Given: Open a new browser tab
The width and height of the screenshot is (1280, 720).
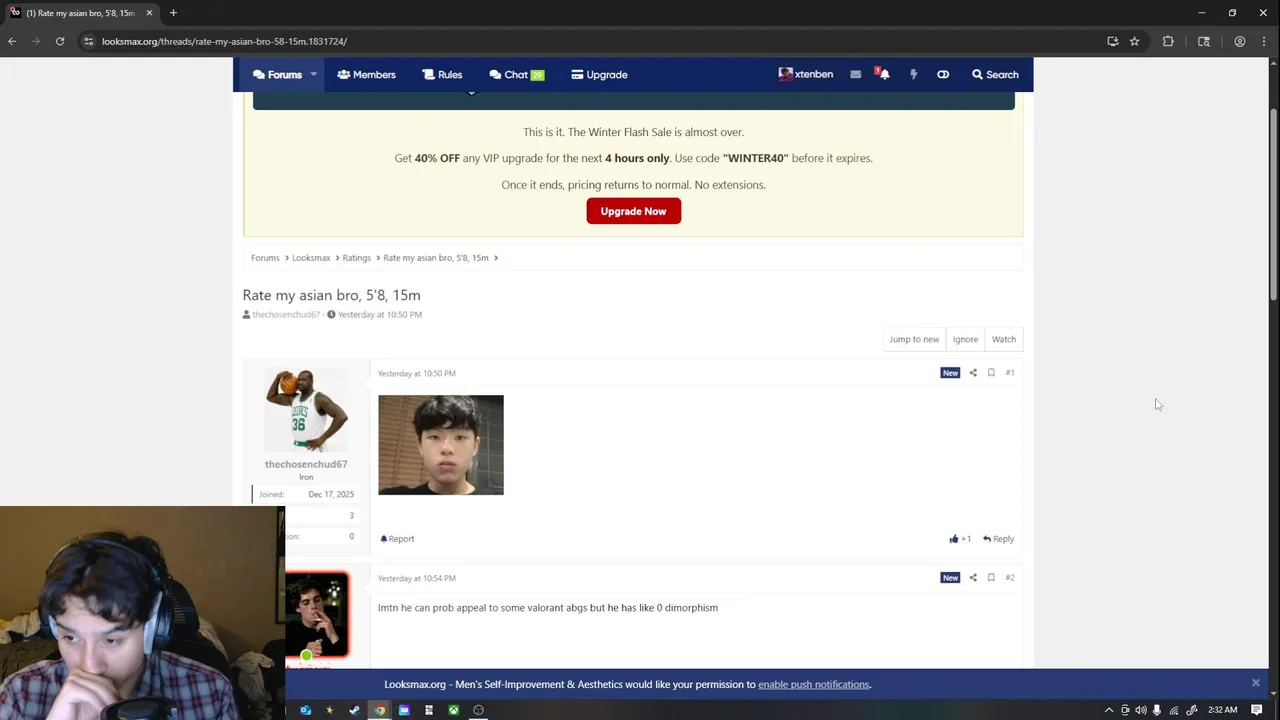Looking at the screenshot, I should tap(173, 13).
